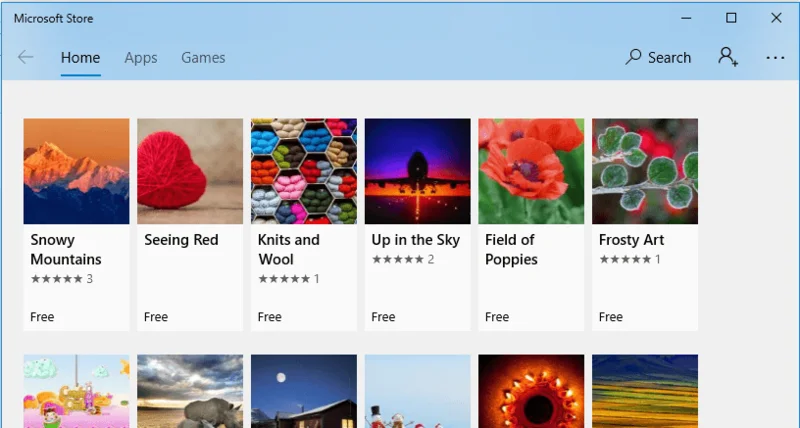
Task: Close the Microsoft Store window
Action: (x=776, y=18)
